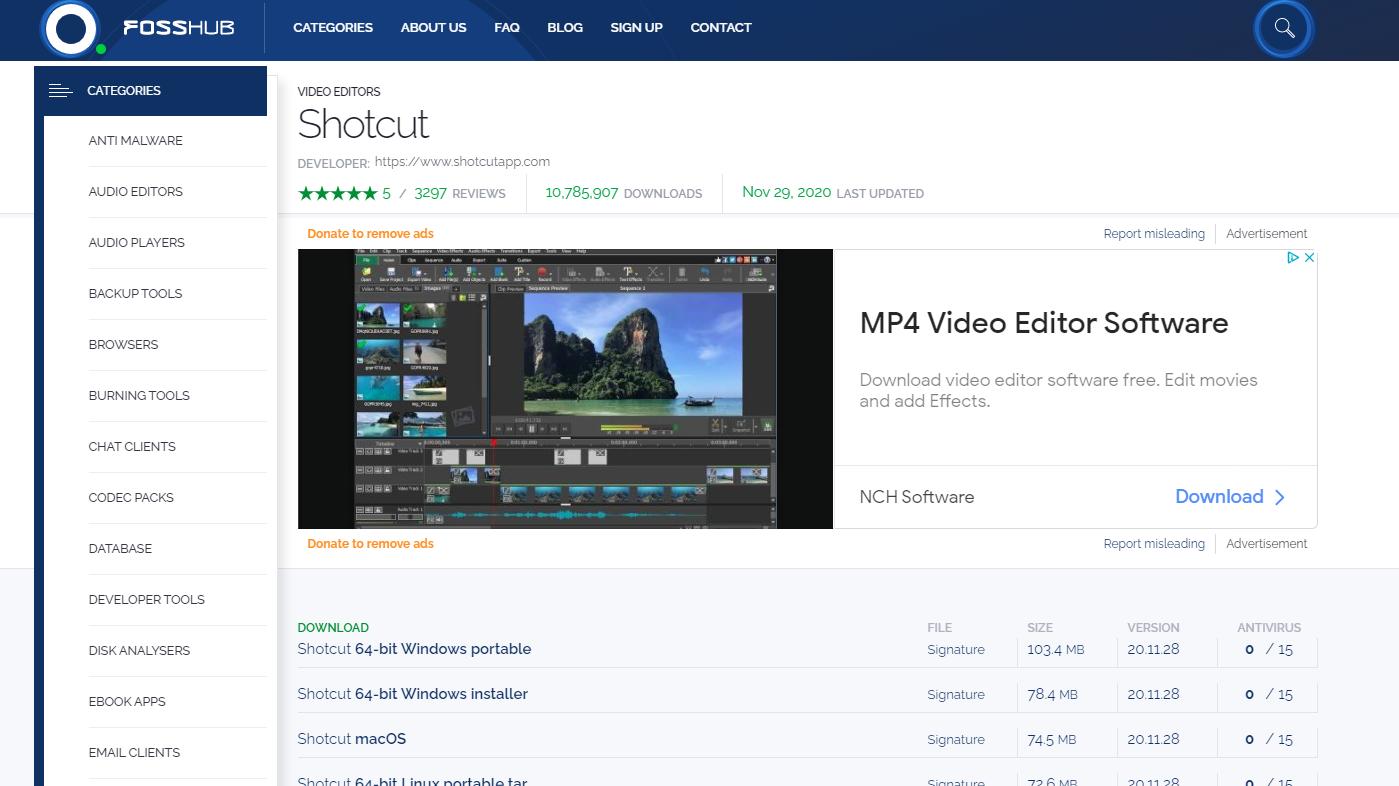This screenshot has width=1399, height=786.
Task: Click the five-star rating icons
Action: point(338,193)
